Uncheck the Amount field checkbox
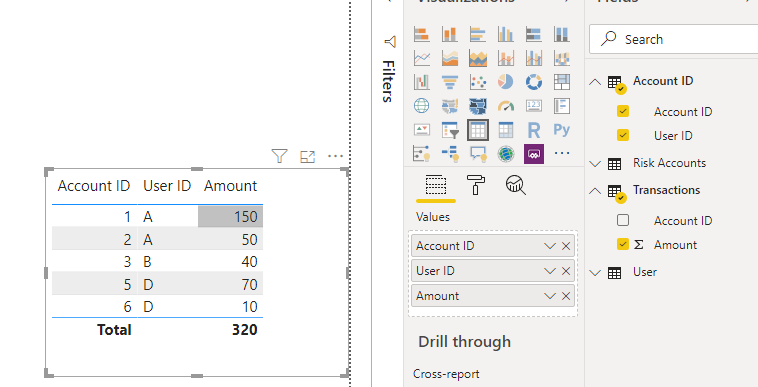Image resolution: width=758 pixels, height=387 pixels. [623, 244]
